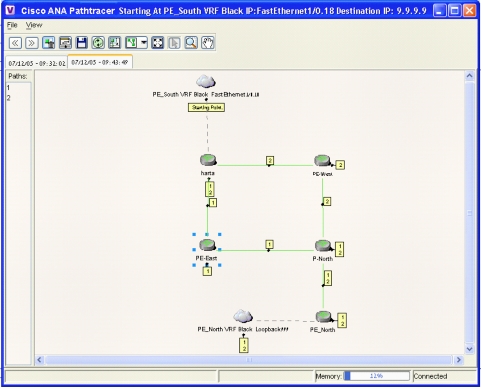Screen dimensions: 482x389
Task: Click the 1 2 badge under the Loopback cloud
Action: (x=244, y=345)
